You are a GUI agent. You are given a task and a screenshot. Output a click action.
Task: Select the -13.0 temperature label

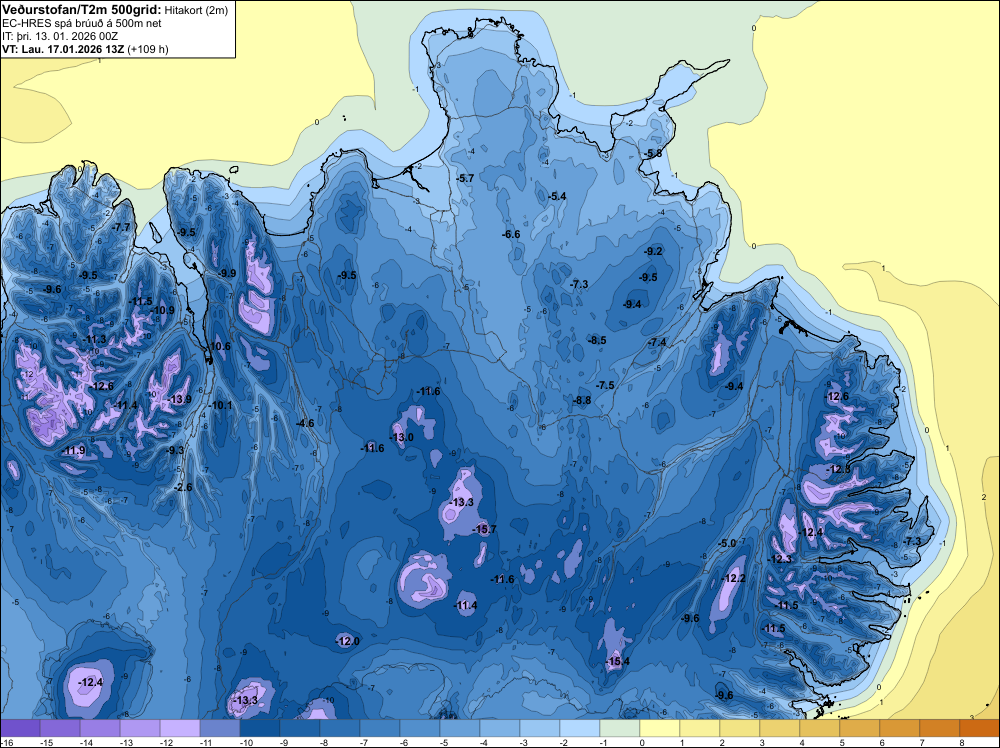pyautogui.click(x=401, y=437)
